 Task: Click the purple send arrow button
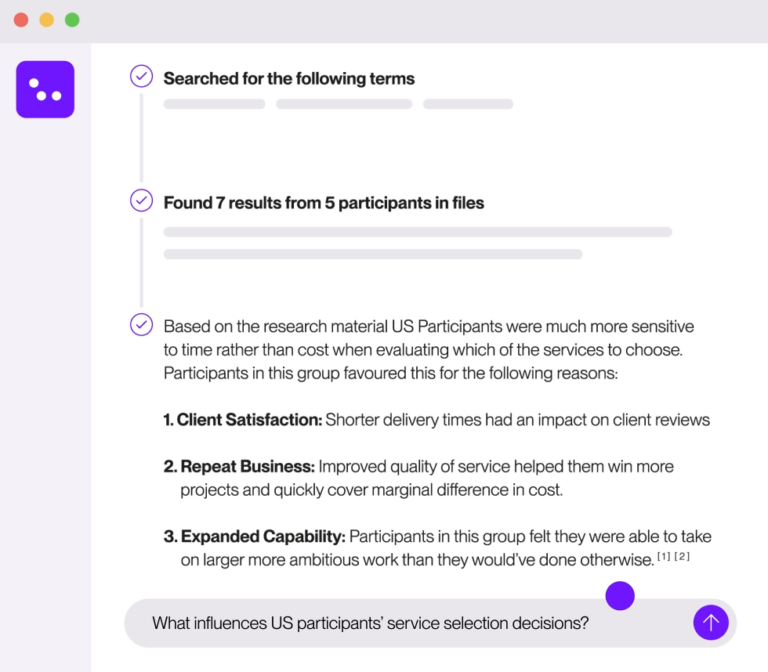click(x=710, y=623)
